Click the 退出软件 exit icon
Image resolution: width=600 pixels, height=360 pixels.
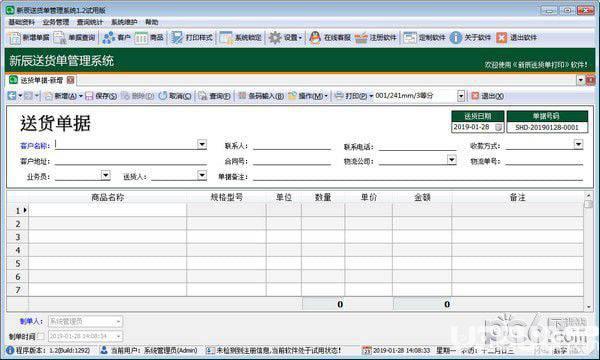(x=502, y=38)
